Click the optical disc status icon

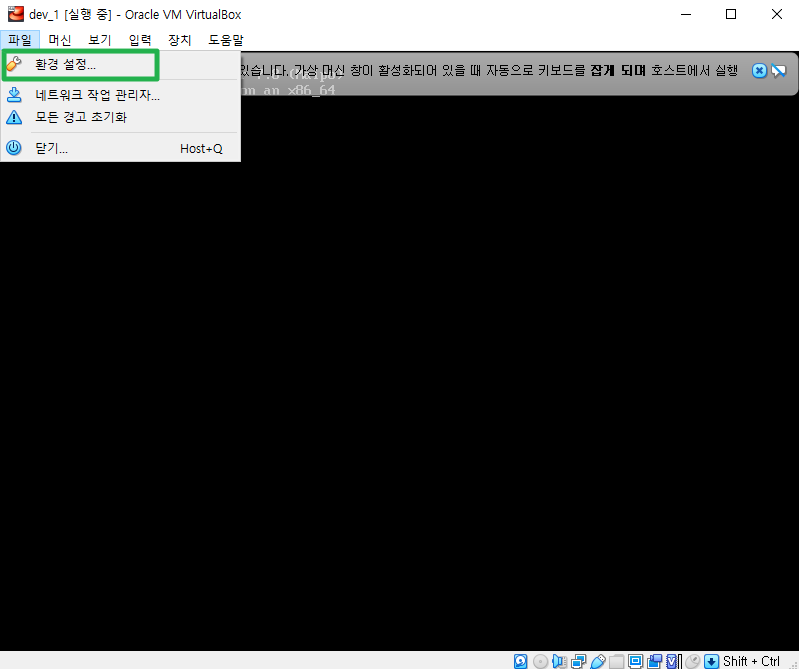540,661
